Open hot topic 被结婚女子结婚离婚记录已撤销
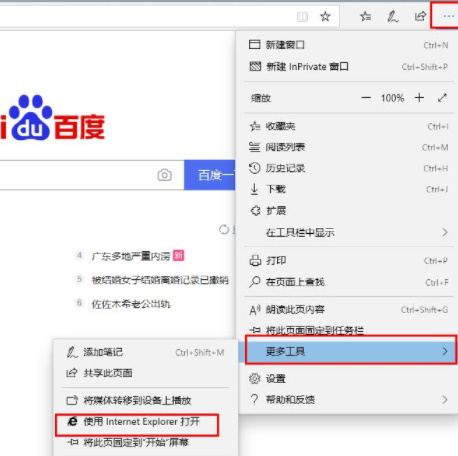The image size is (458, 456). (x=160, y=280)
